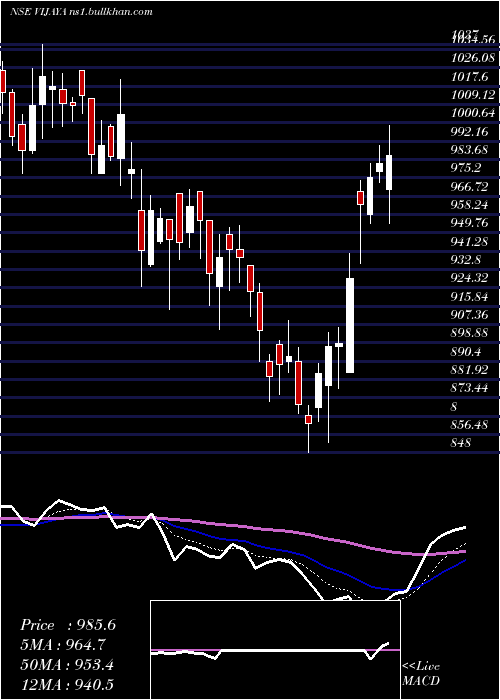
Task: Click the 848 price axis label
Action: 461,443
